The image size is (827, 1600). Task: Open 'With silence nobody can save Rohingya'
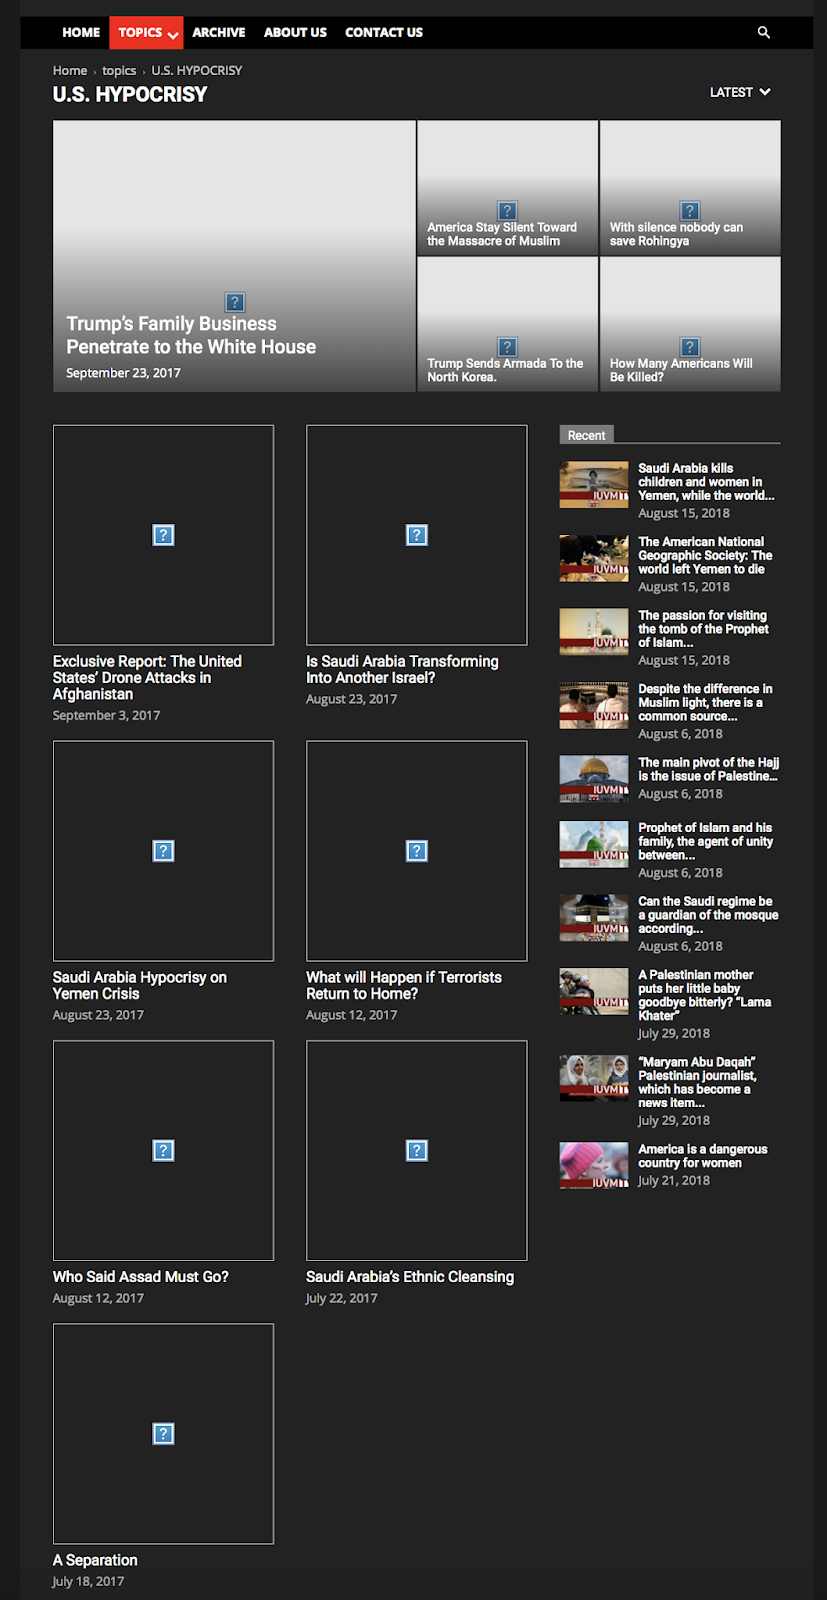pos(677,234)
